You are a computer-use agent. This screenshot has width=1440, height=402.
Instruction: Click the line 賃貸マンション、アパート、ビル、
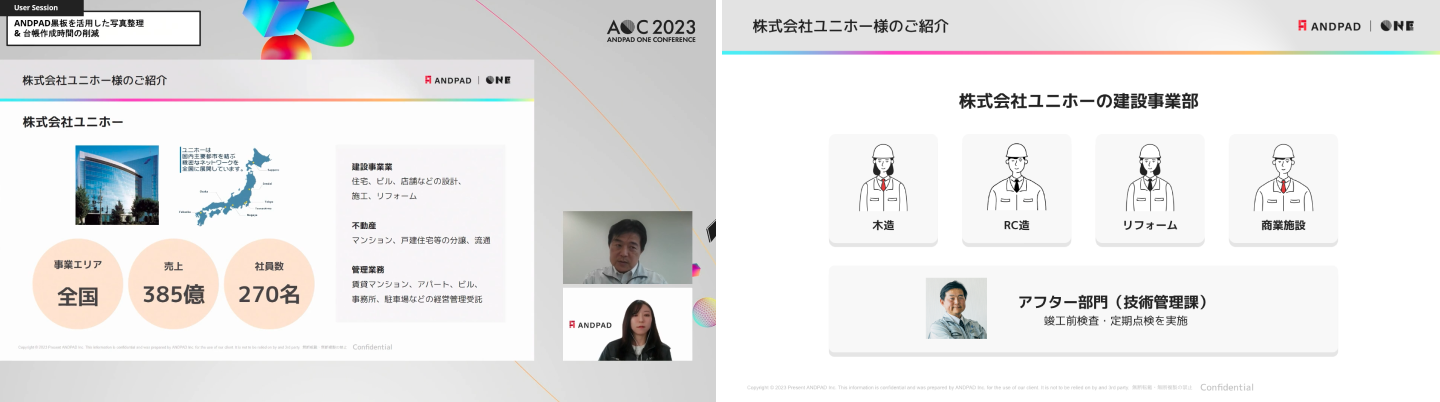pyautogui.click(x=414, y=285)
